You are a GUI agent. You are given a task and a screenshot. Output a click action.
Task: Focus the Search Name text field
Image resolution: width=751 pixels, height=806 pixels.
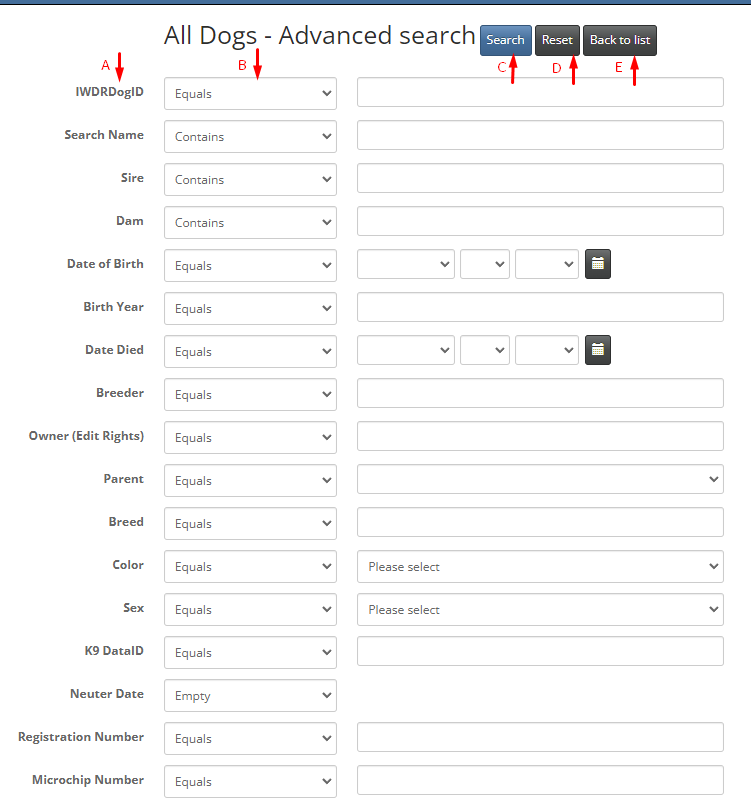(540, 136)
